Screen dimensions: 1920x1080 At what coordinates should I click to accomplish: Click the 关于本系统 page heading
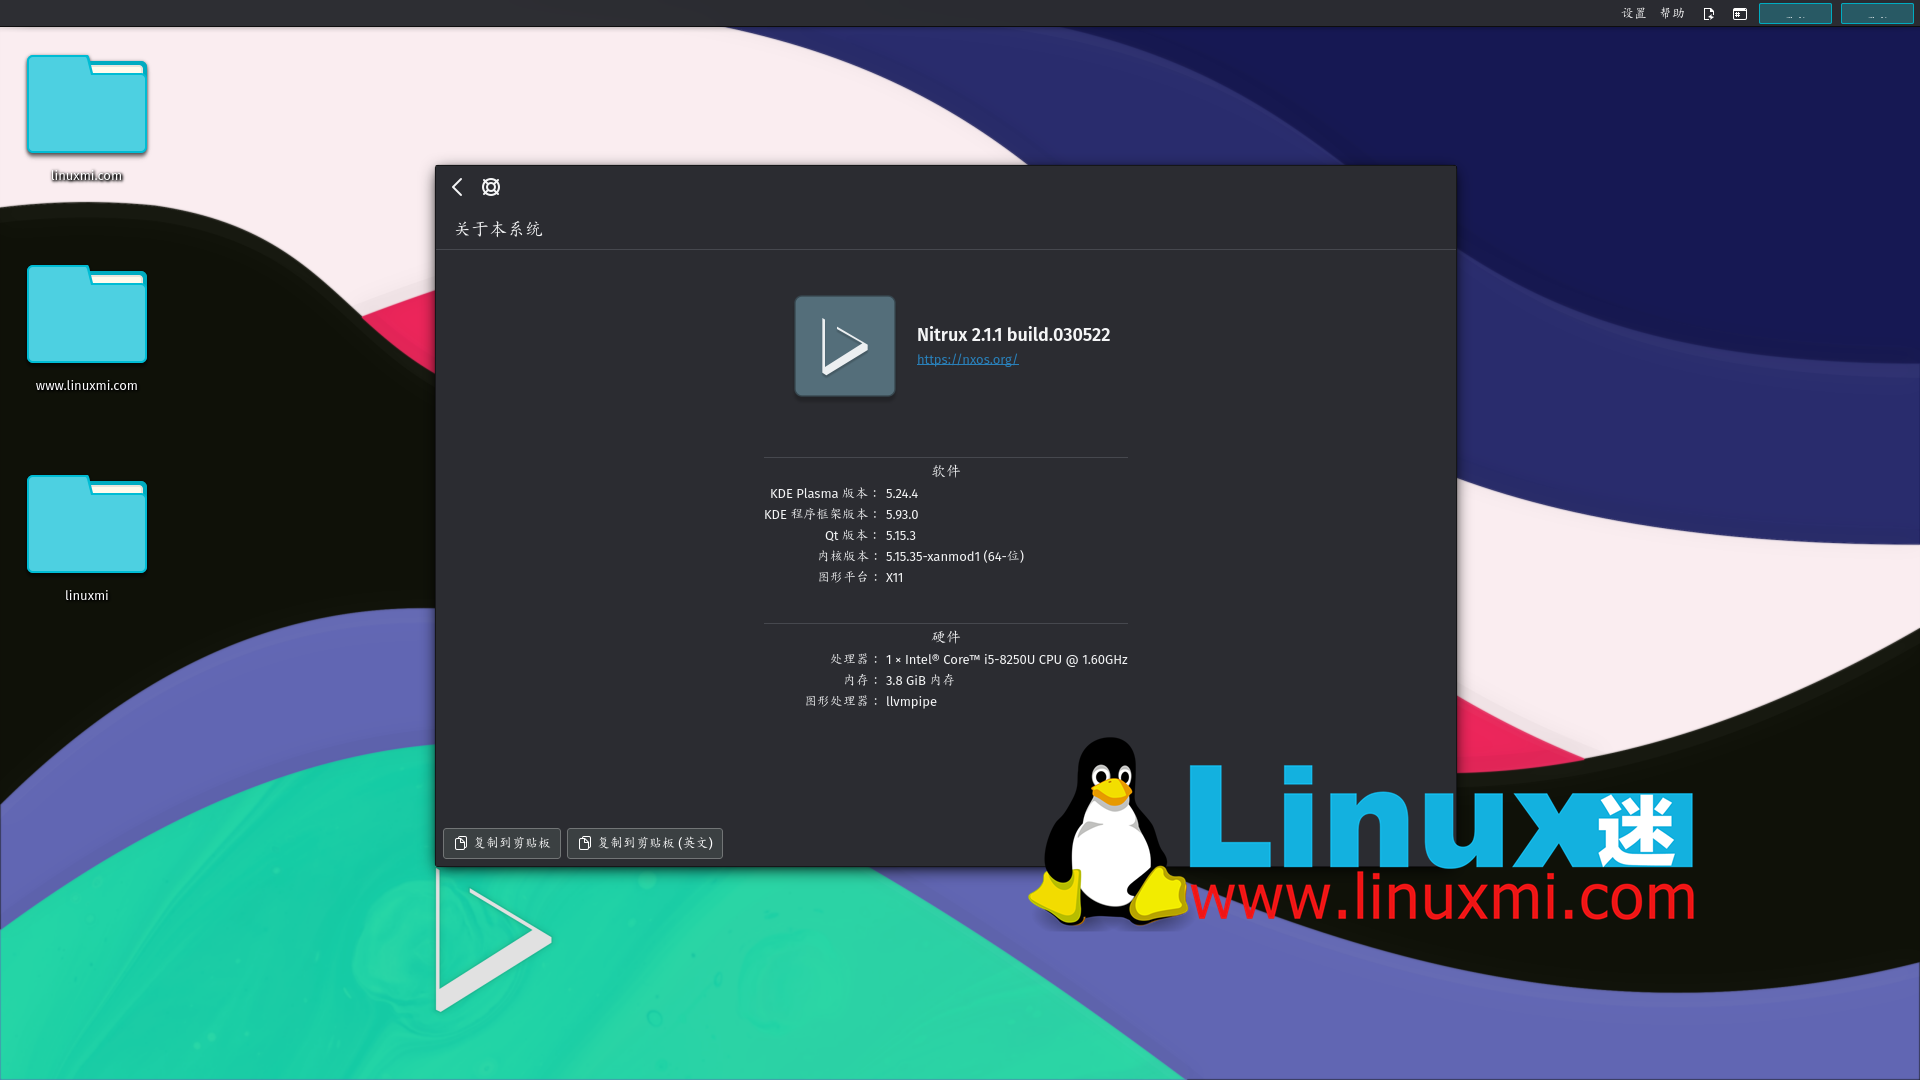[499, 229]
